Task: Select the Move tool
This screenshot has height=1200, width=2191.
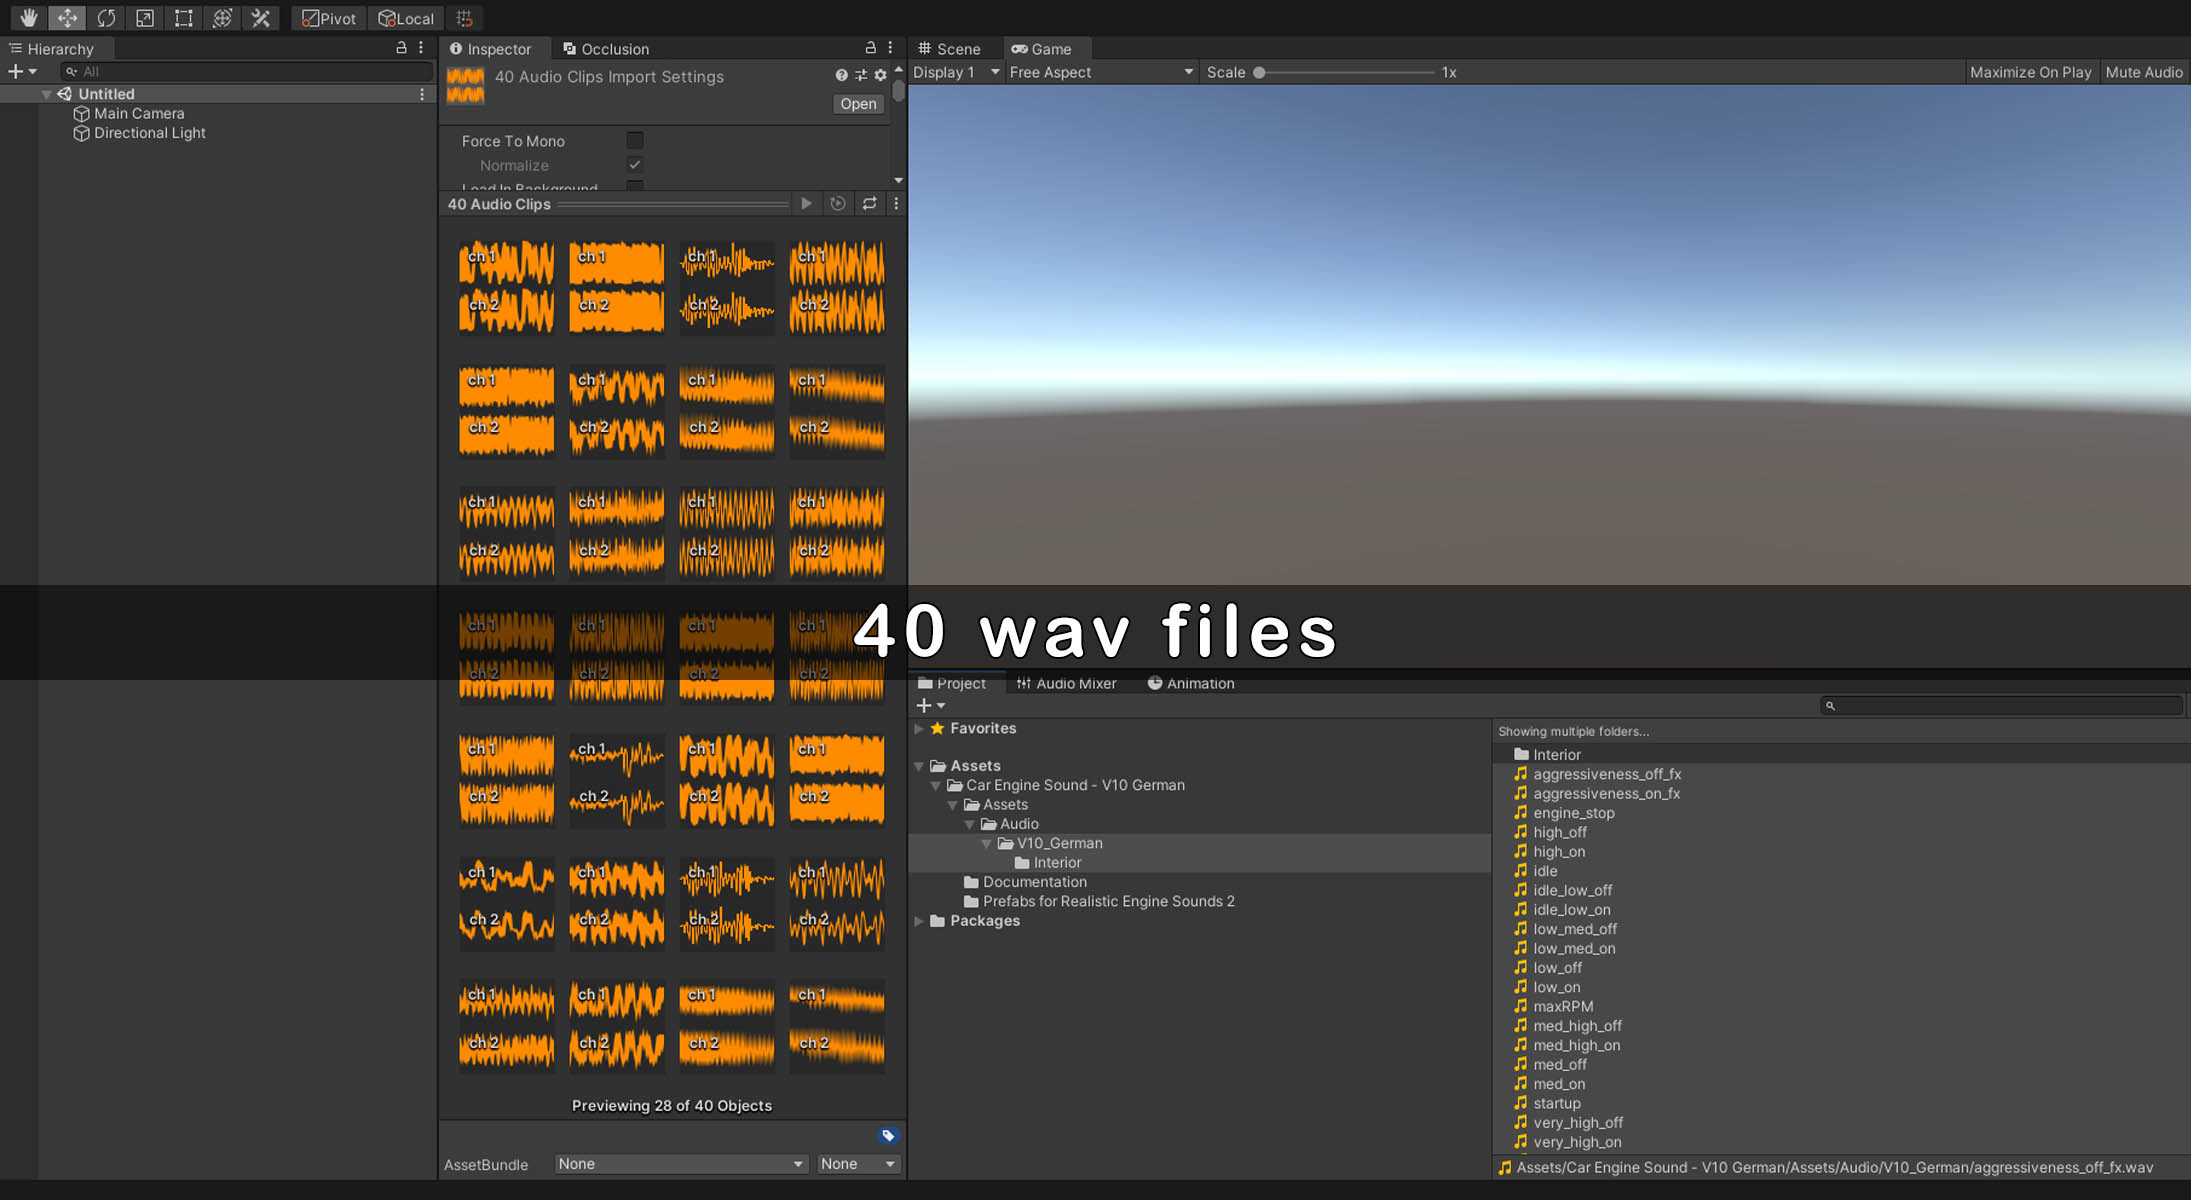Action: coord(67,18)
